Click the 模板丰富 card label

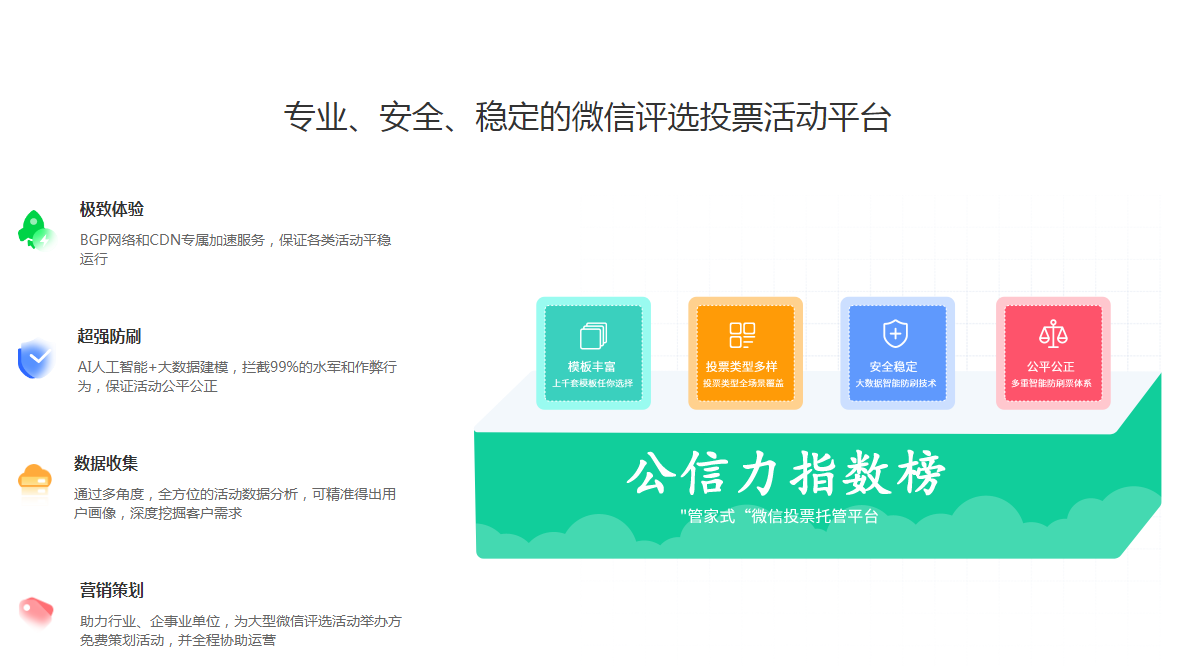click(593, 367)
